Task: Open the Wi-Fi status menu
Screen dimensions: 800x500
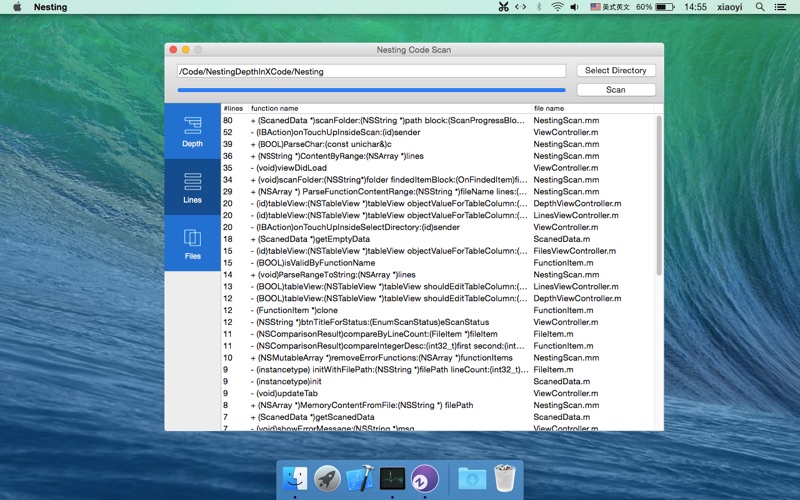Action: click(x=557, y=7)
